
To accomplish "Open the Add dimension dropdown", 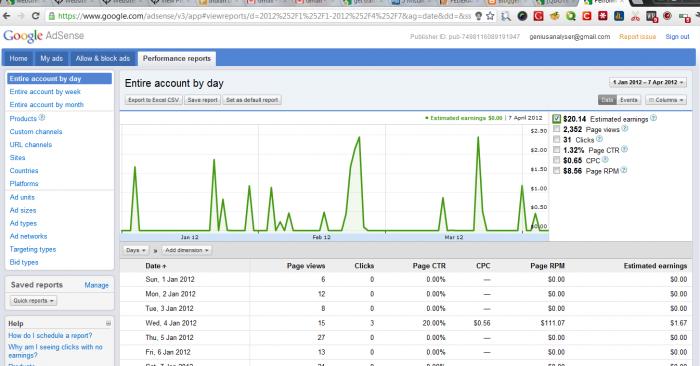I will pyautogui.click(x=187, y=250).
